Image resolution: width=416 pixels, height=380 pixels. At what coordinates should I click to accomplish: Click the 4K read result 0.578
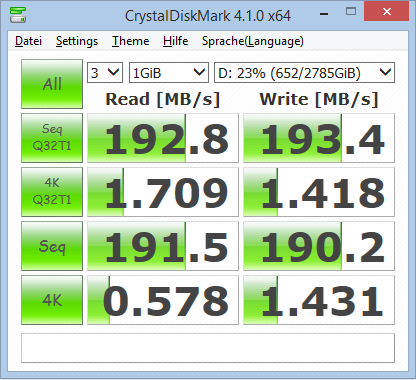pos(163,300)
